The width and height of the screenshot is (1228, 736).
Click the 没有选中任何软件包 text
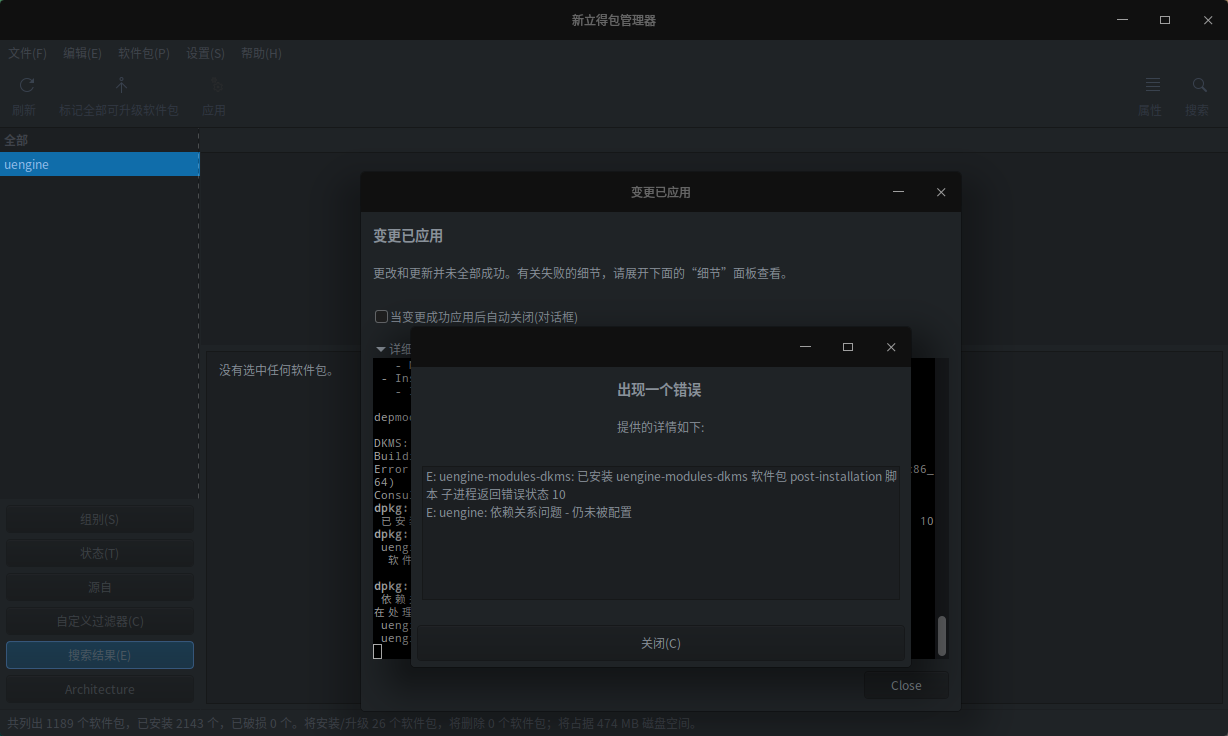pos(276,371)
